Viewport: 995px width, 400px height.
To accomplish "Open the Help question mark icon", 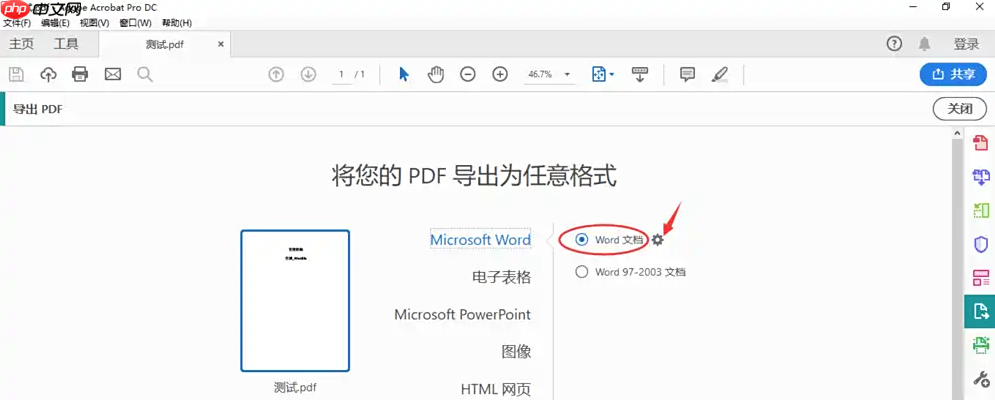I will click(894, 44).
